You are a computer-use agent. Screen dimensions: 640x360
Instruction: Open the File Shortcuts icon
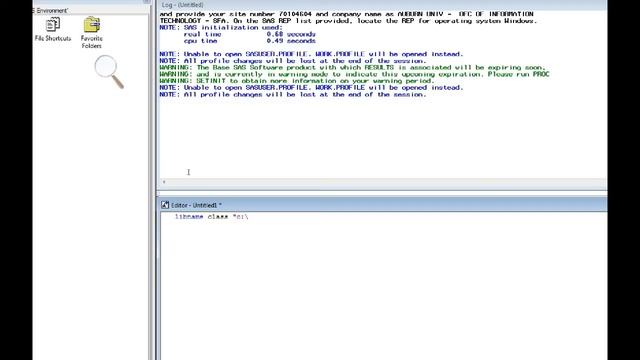point(53,29)
